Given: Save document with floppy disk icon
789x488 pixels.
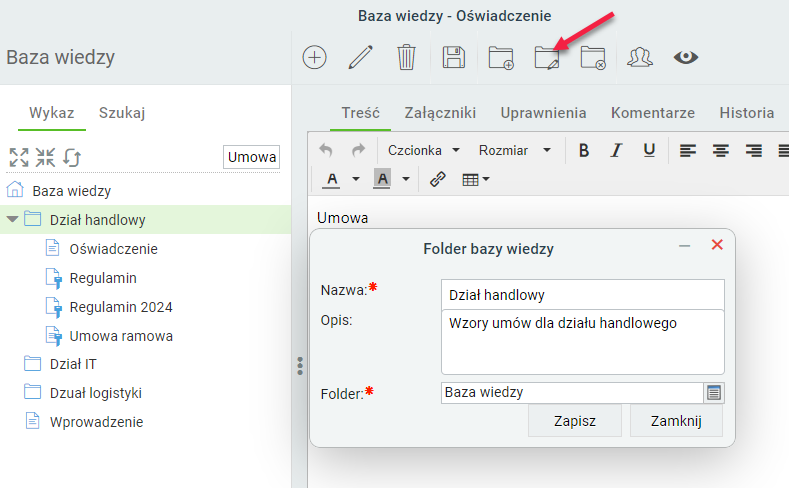Looking at the screenshot, I should (453, 57).
